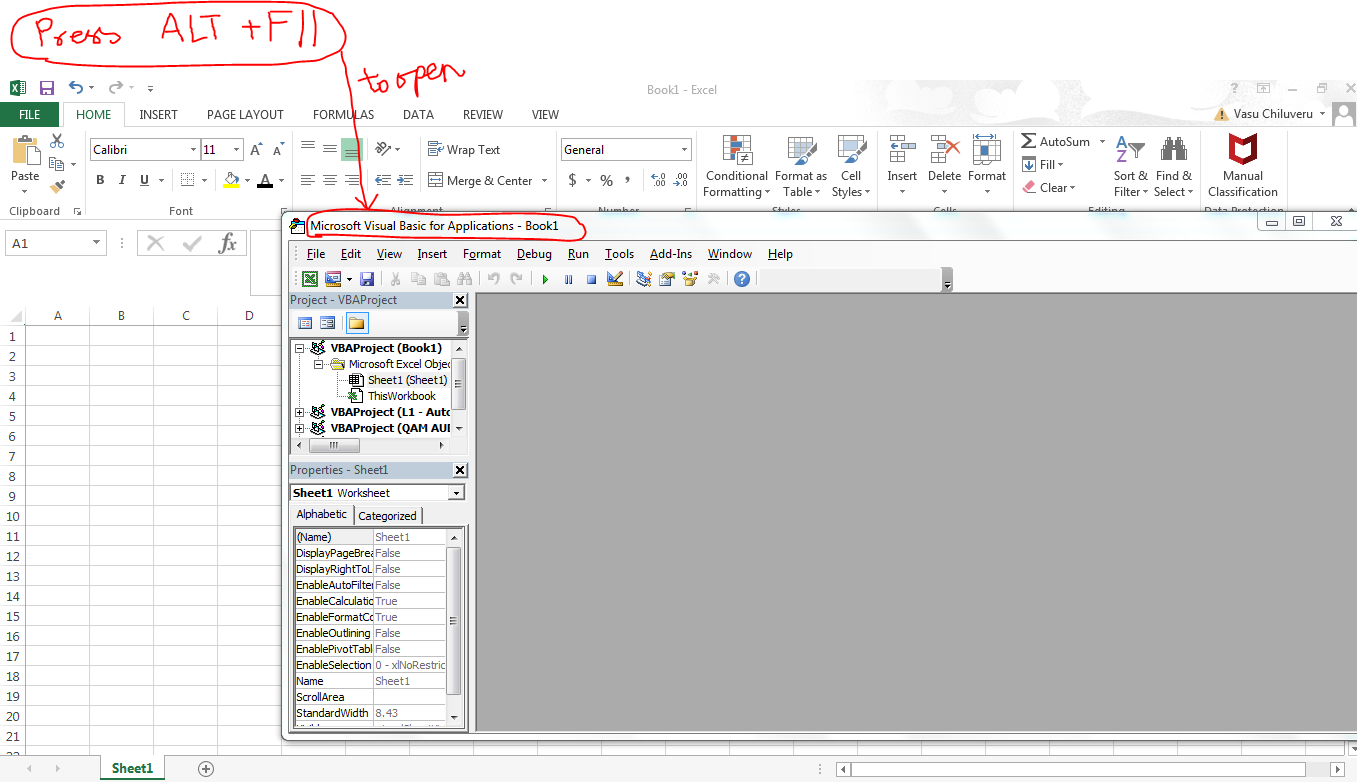Open Object Browser icon in VBA toolbar
Screen dimensions: 1357x782
690,279
